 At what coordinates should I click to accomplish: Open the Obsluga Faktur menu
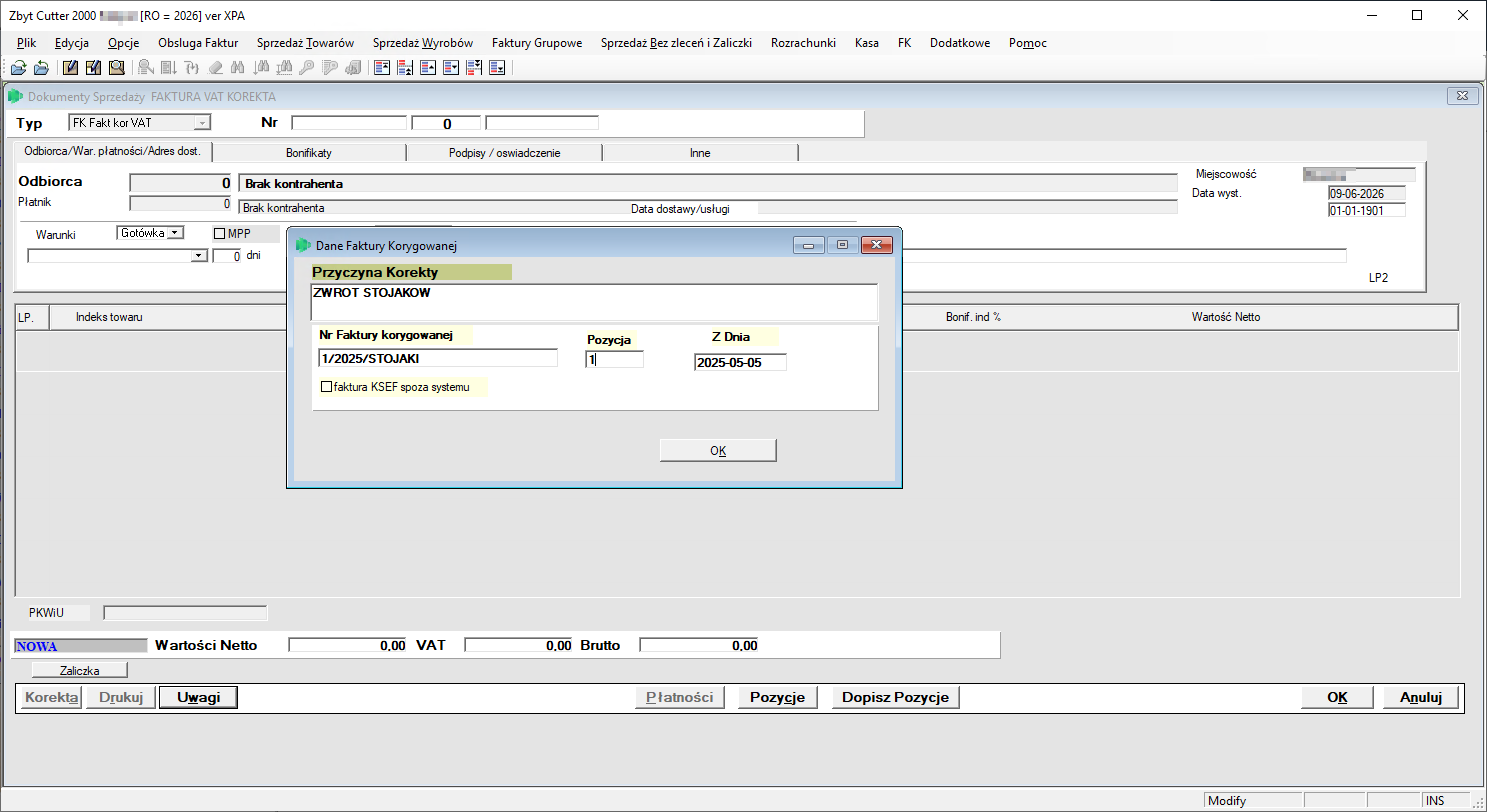click(198, 43)
